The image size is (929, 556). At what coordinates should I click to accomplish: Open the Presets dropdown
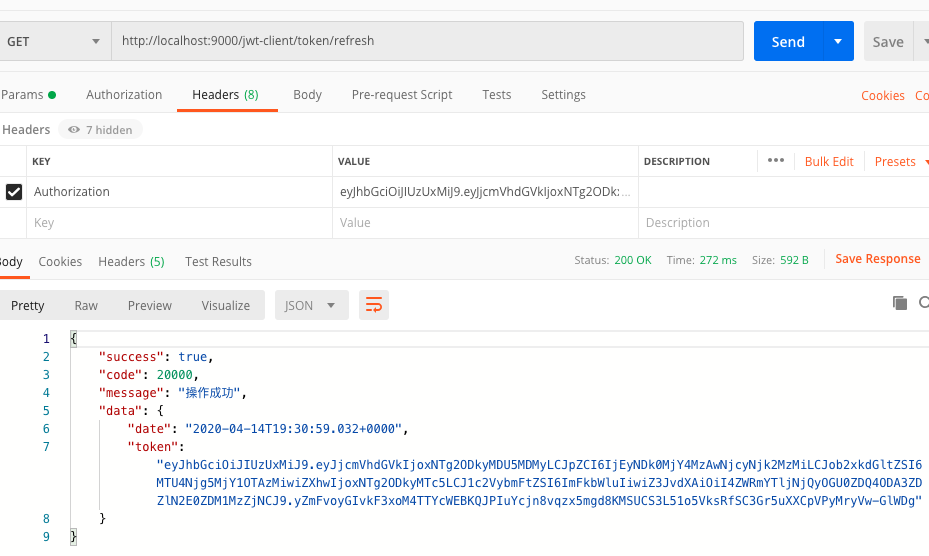click(x=901, y=162)
